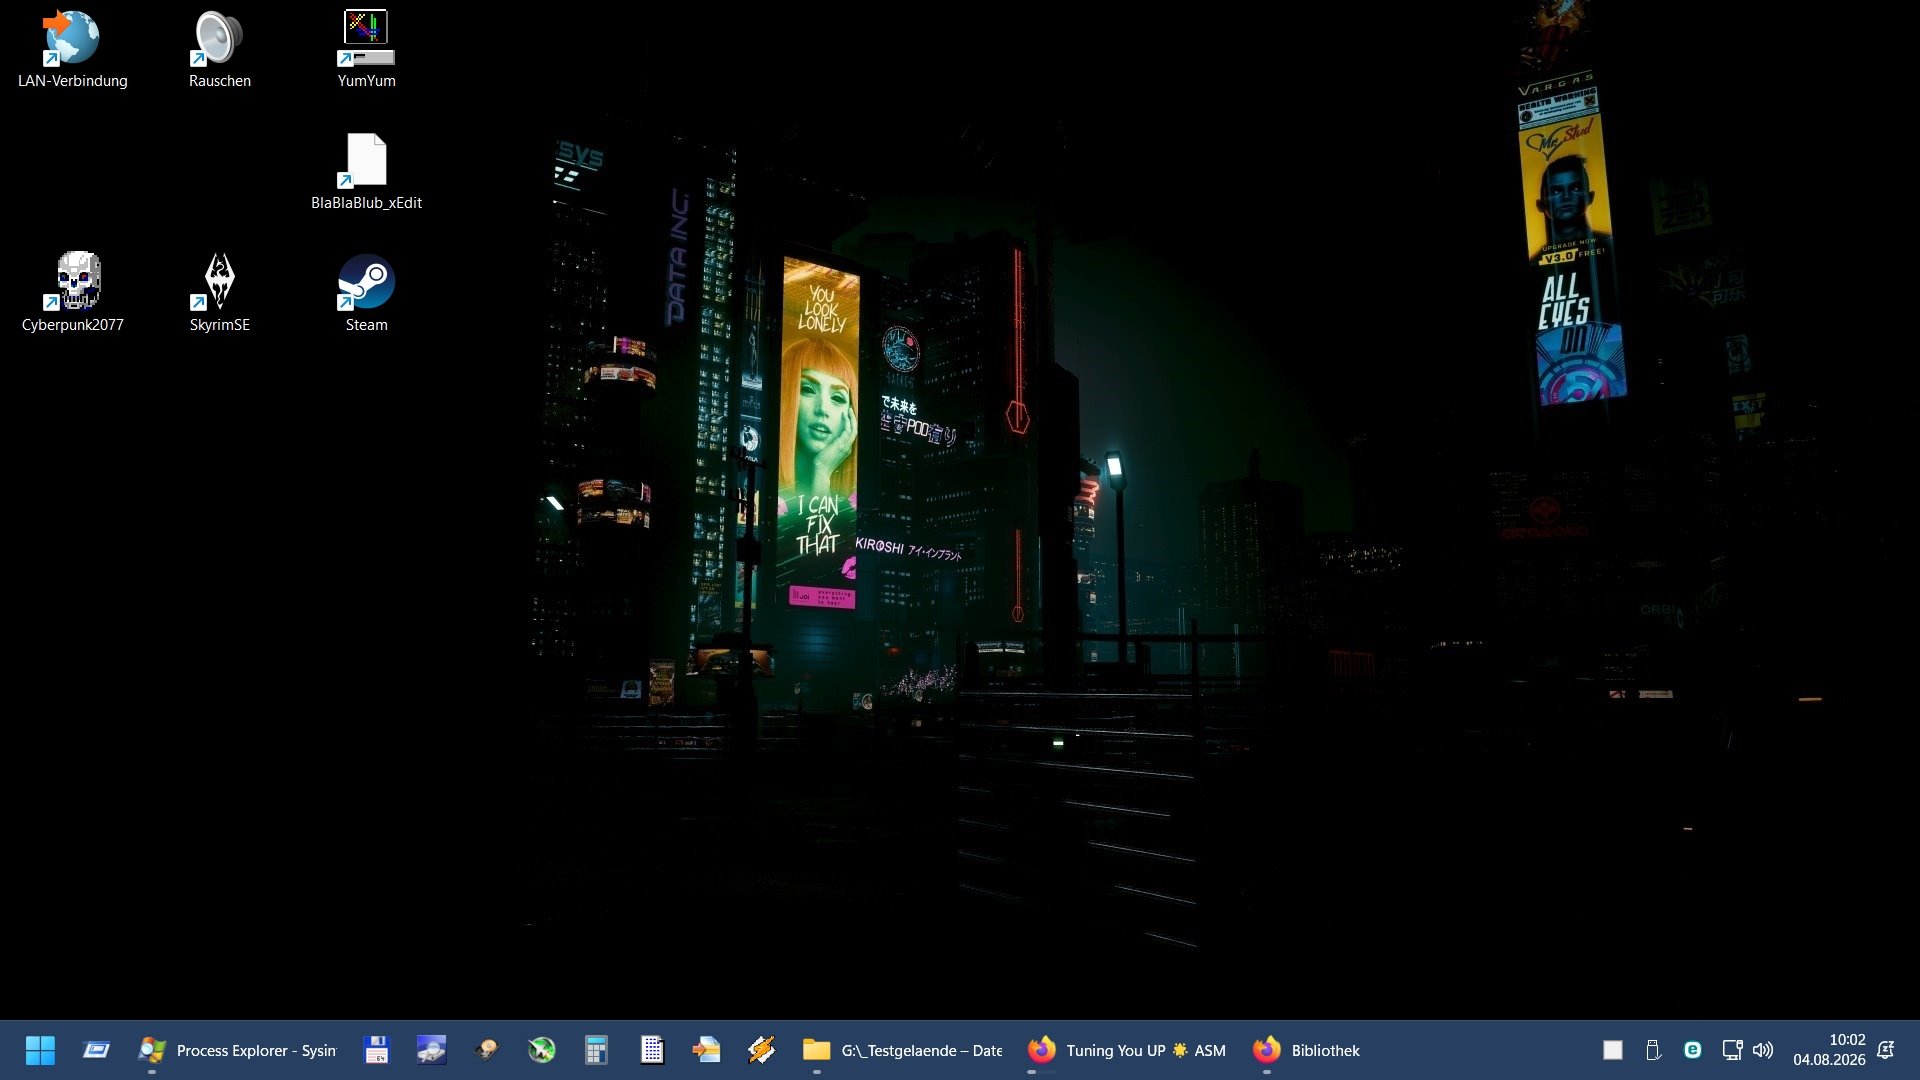This screenshot has height=1080, width=1920.
Task: Open the ESET security tray icon
Action: [1692, 1050]
